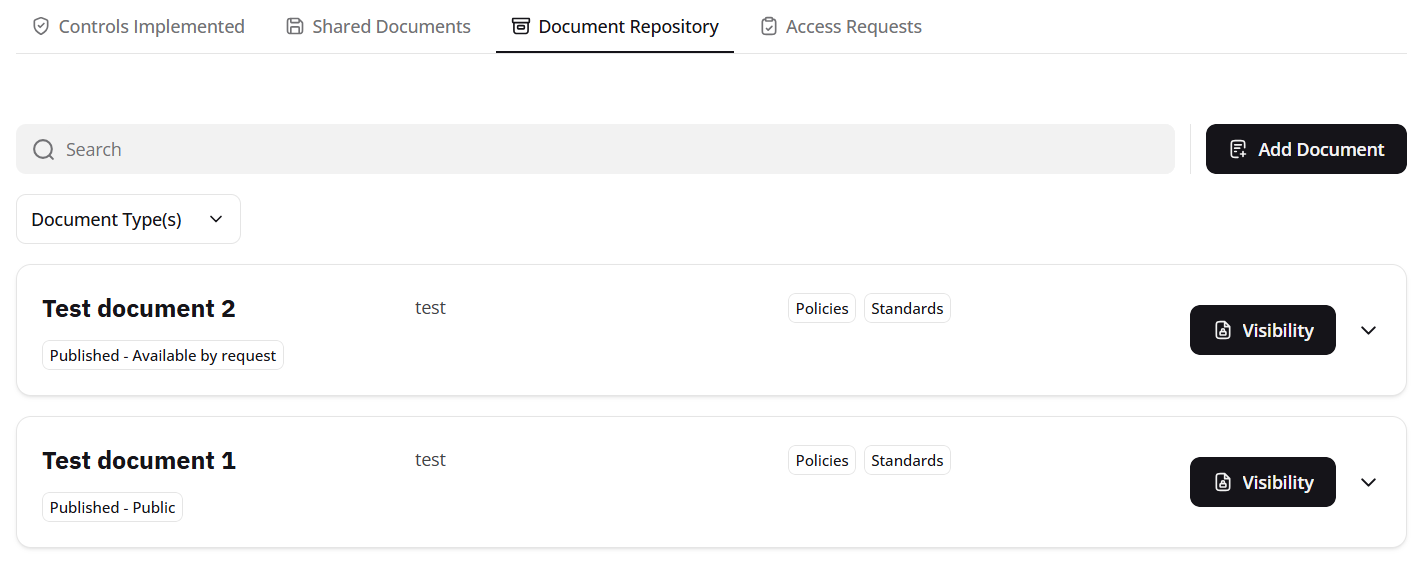This screenshot has height=564, width=1417.
Task: Click the lock file icon for Test document 1
Action: (x=1222, y=483)
